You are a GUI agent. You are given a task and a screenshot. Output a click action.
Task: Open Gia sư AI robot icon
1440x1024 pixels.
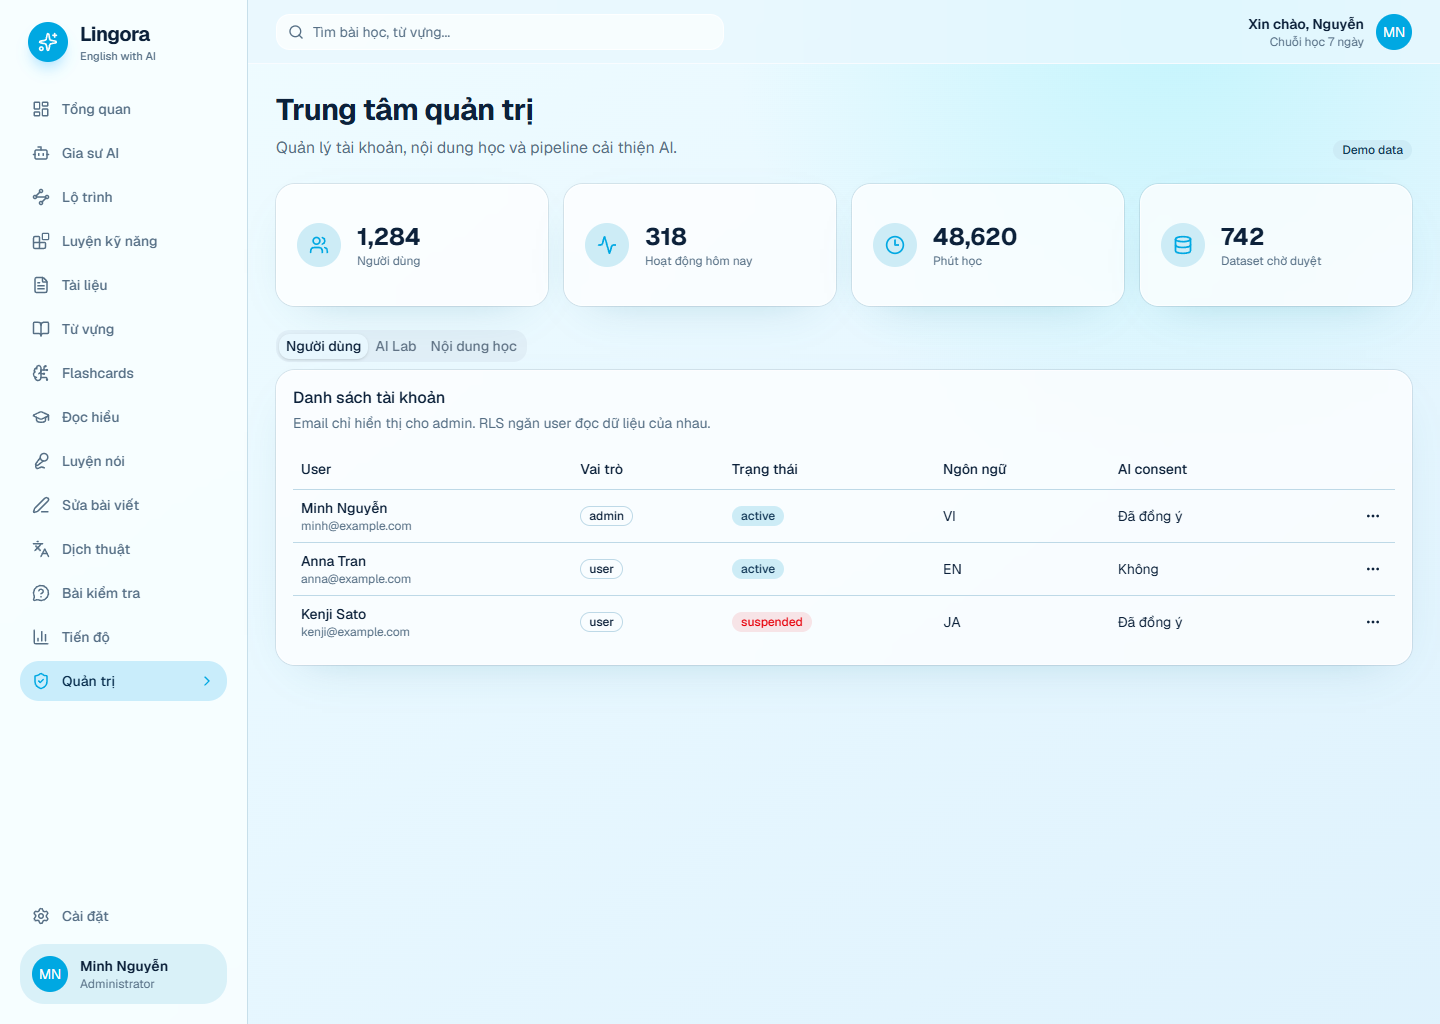[x=41, y=153]
